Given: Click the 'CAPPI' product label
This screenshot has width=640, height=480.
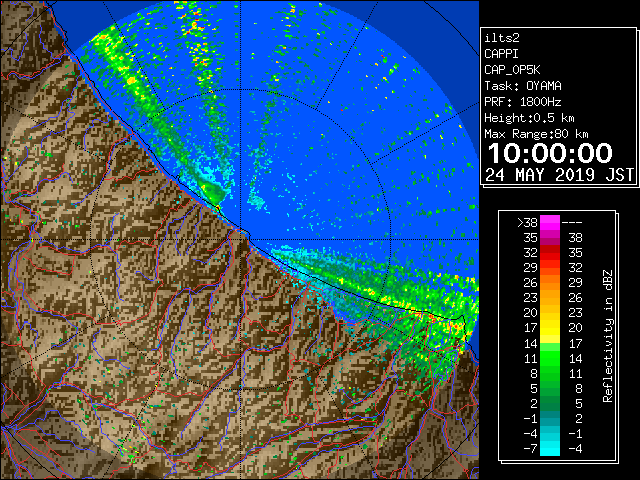Looking at the screenshot, I should (x=501, y=54).
